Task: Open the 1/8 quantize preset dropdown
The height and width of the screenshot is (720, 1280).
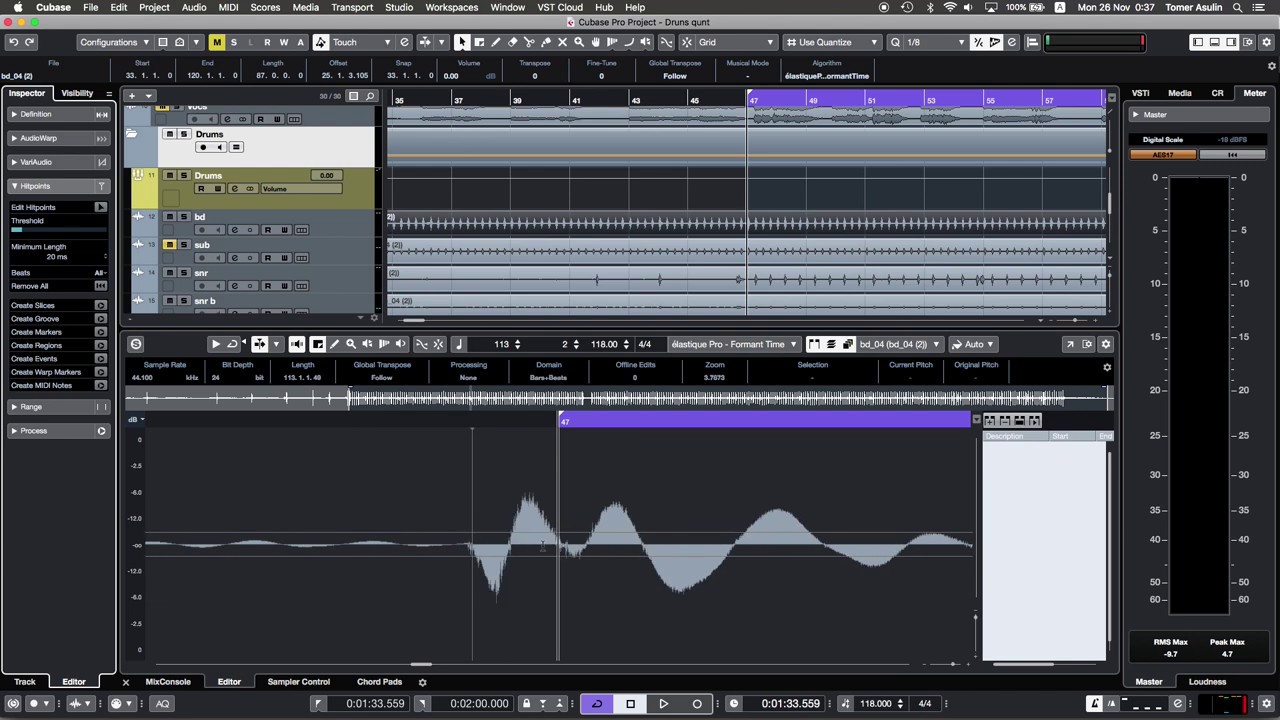Action: pos(937,42)
